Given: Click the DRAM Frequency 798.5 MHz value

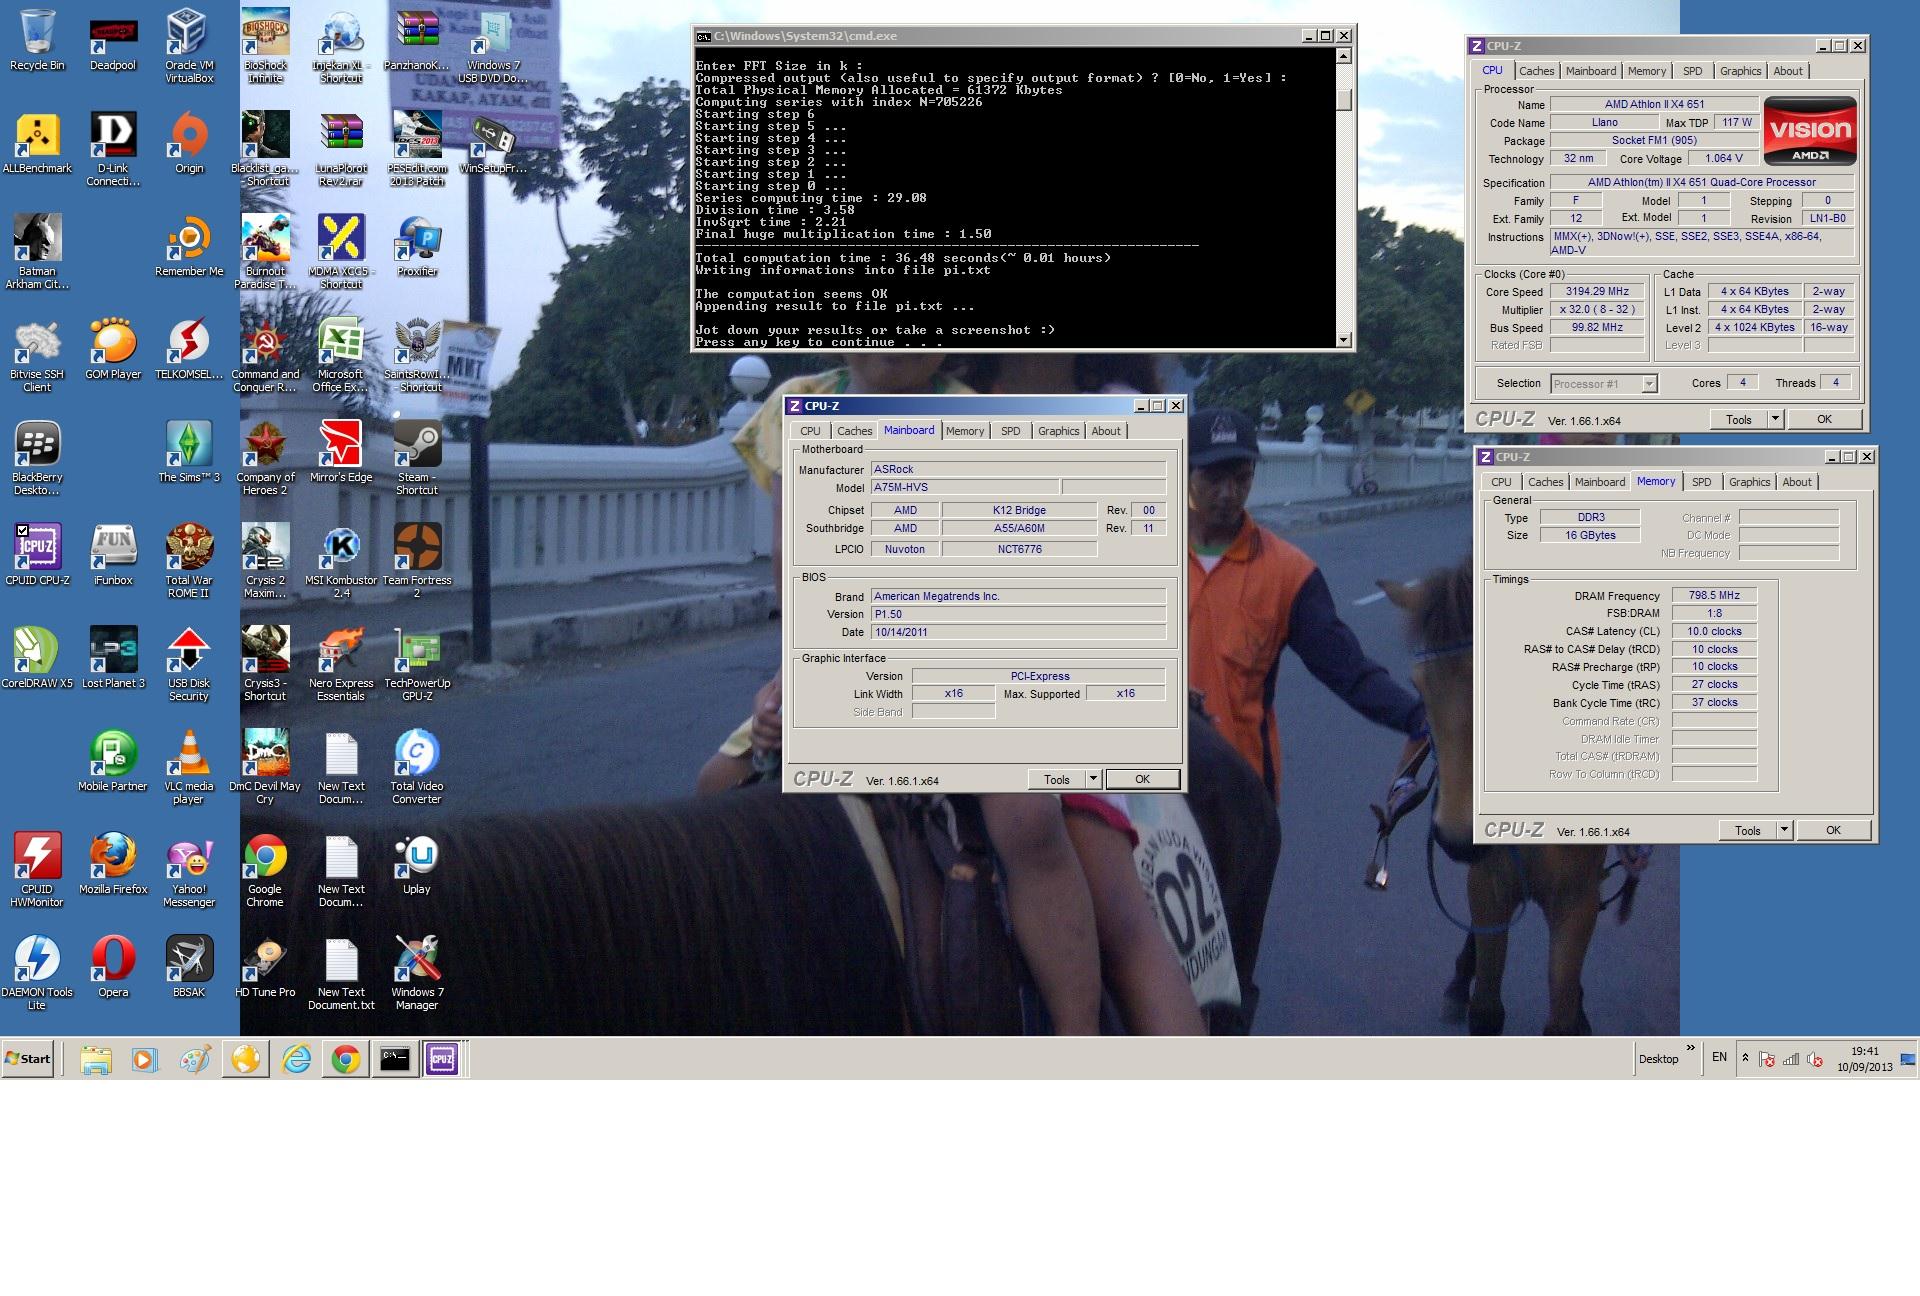Looking at the screenshot, I should pos(1714,595).
